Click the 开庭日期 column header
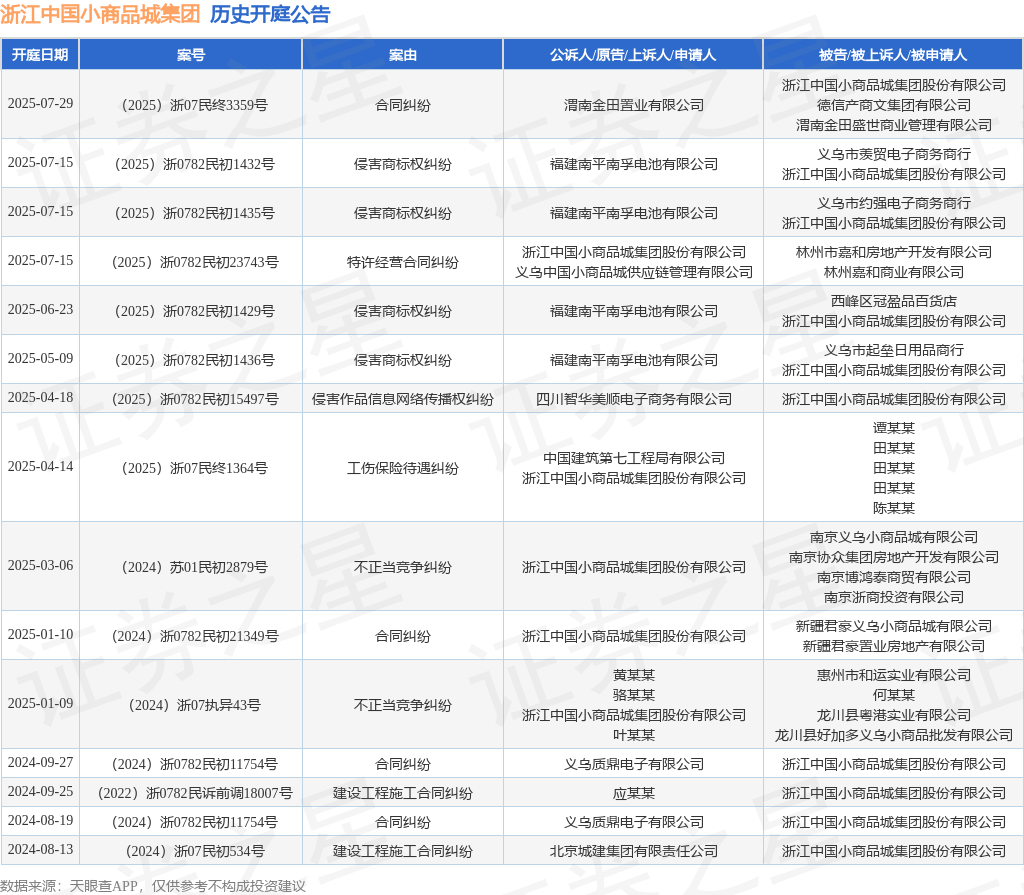1024x895 pixels. [40, 55]
